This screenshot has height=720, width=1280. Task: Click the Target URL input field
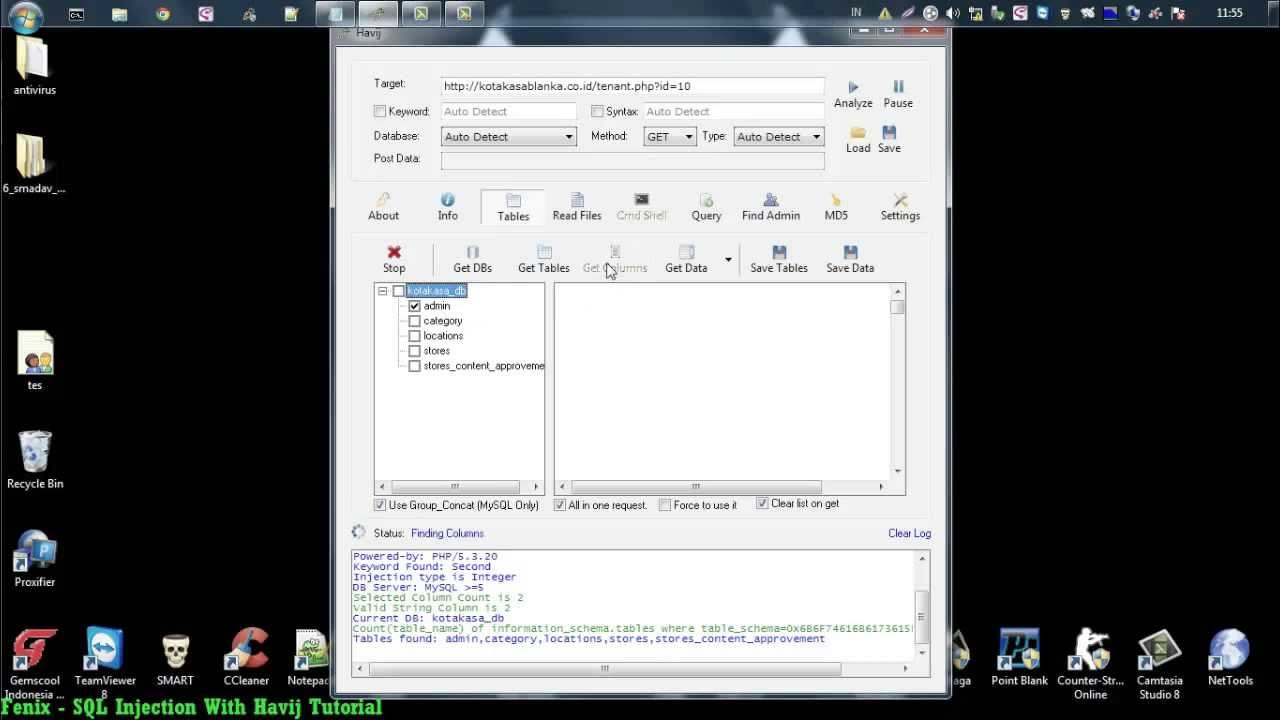point(632,87)
